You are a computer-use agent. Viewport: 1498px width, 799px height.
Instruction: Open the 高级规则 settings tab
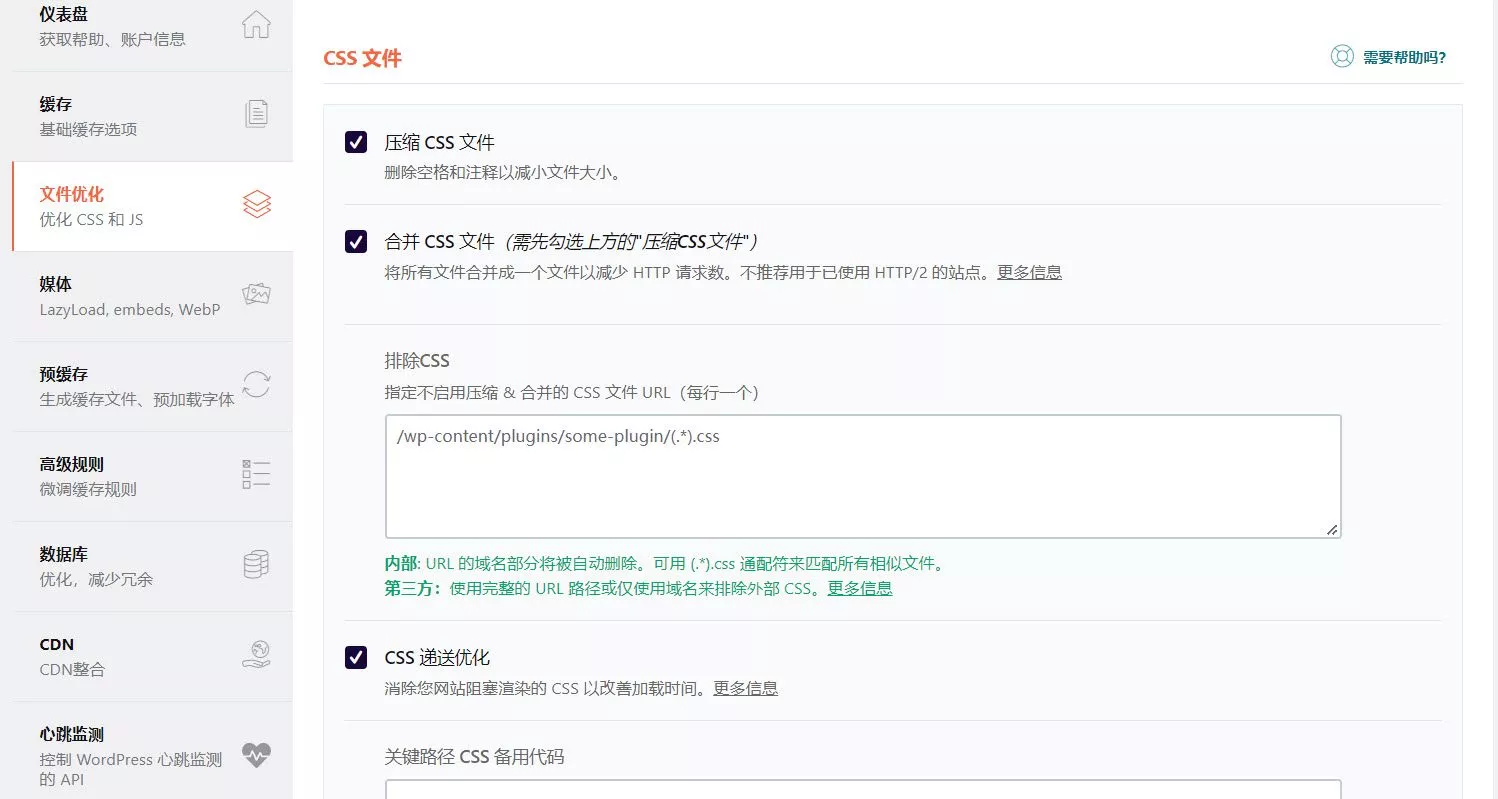(152, 476)
